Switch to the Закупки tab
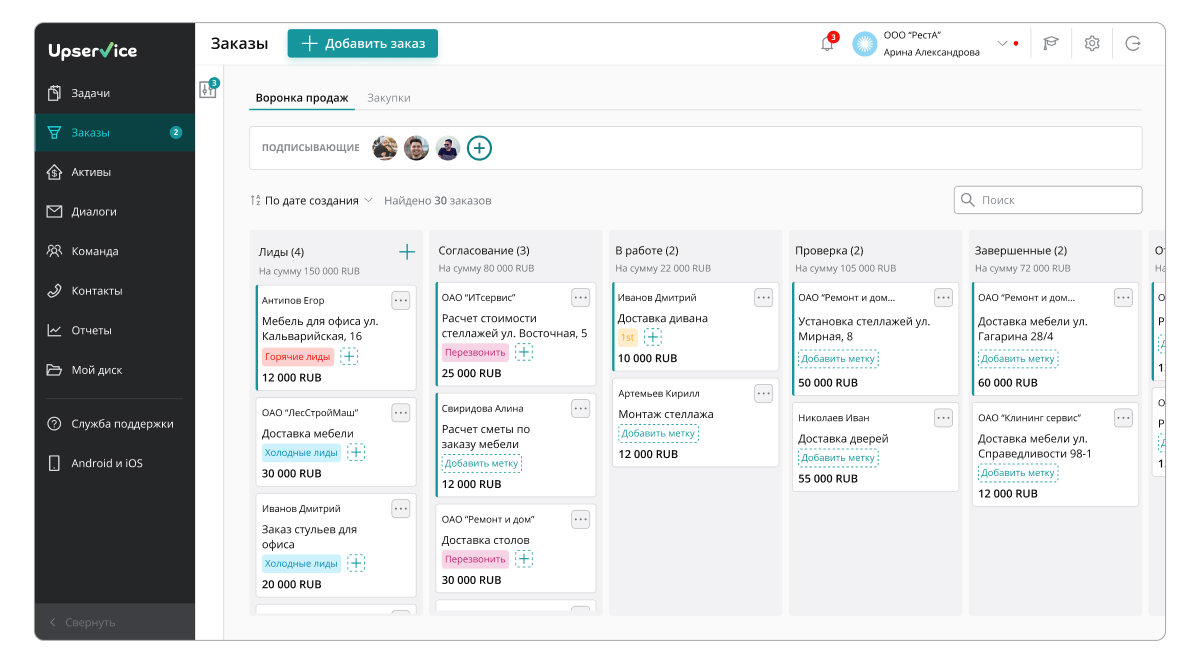 tap(388, 98)
